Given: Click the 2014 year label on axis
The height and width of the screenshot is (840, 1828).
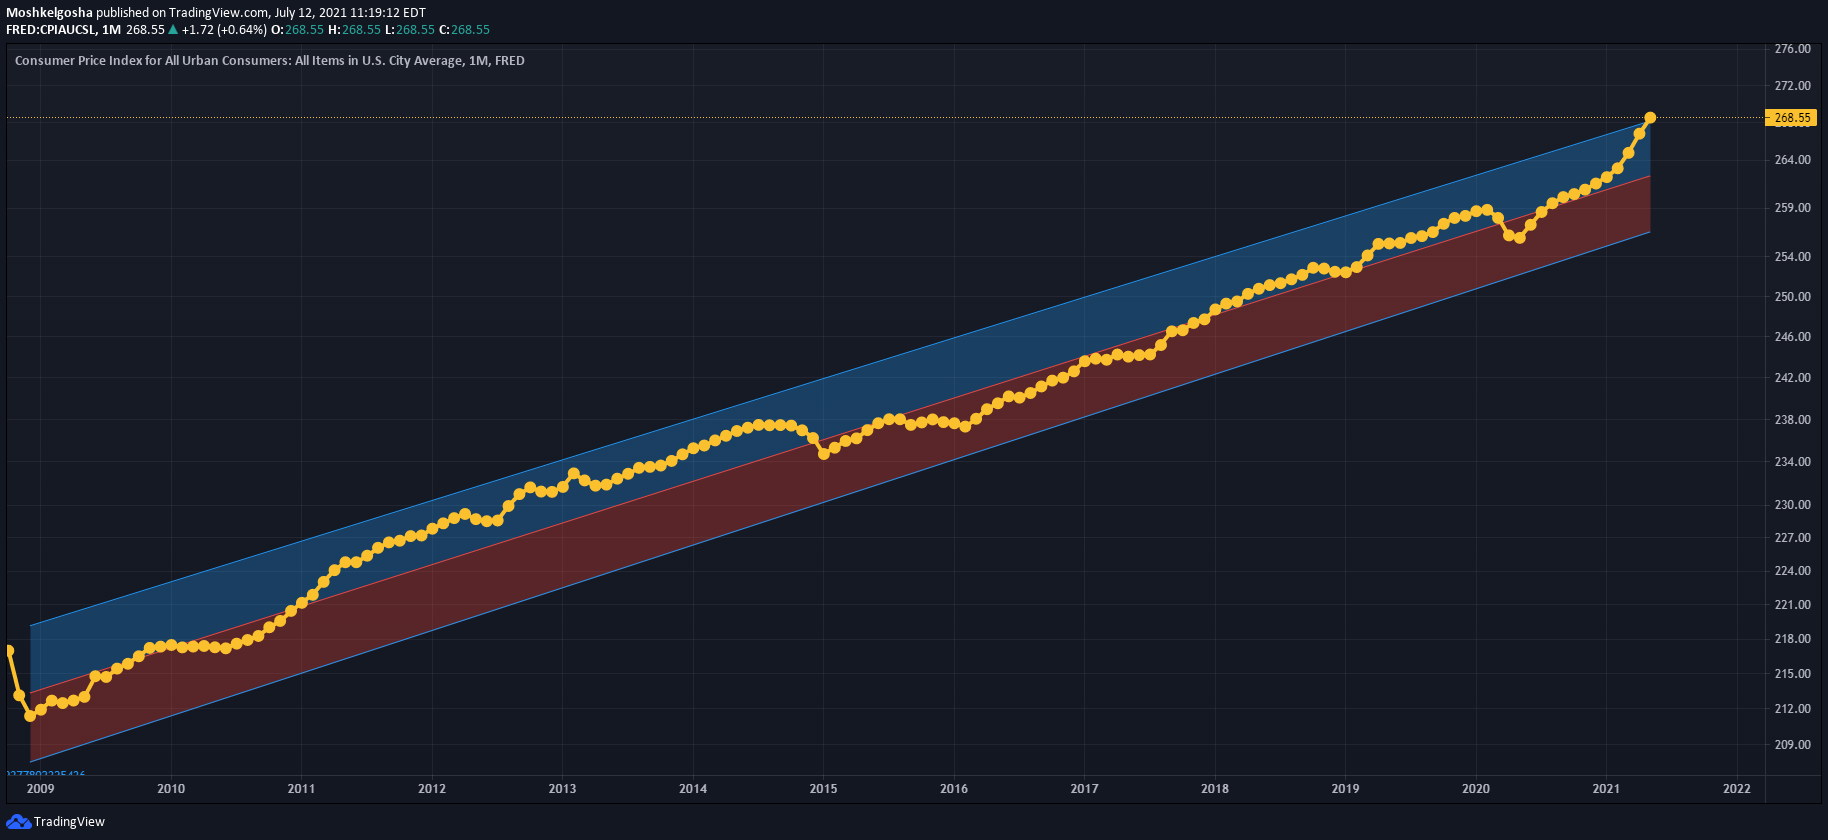Looking at the screenshot, I should pyautogui.click(x=693, y=789).
